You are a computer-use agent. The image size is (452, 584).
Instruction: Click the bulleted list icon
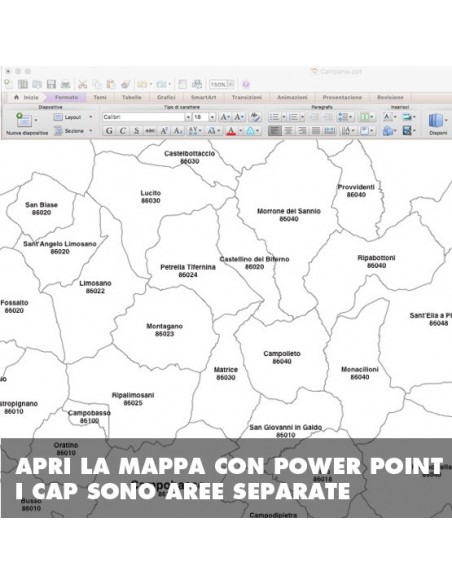(274, 117)
